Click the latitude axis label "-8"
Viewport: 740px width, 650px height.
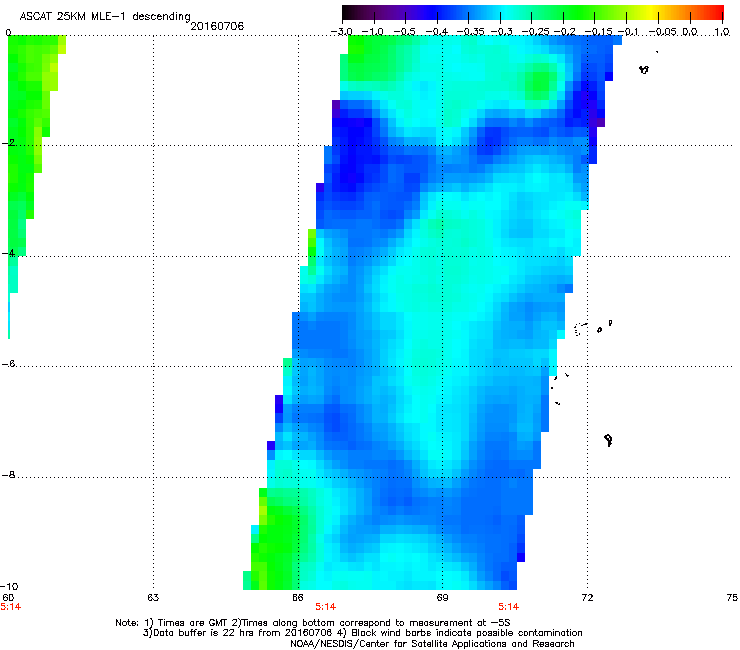8,474
